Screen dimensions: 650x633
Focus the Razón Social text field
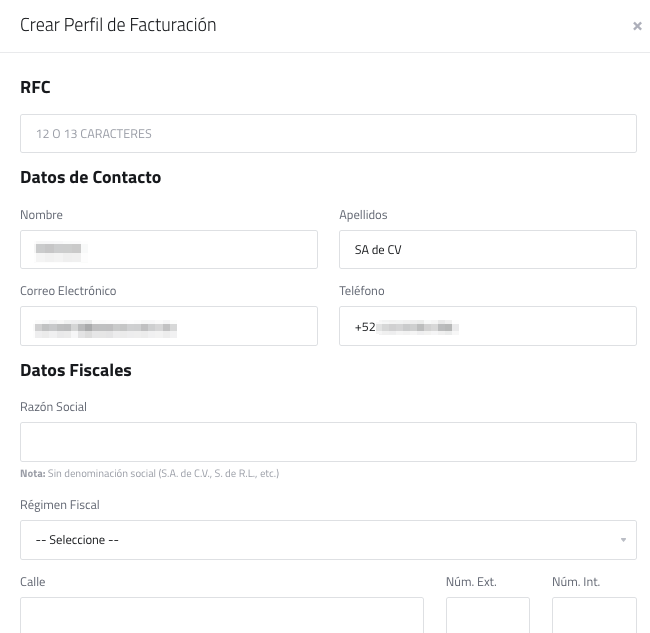point(328,442)
